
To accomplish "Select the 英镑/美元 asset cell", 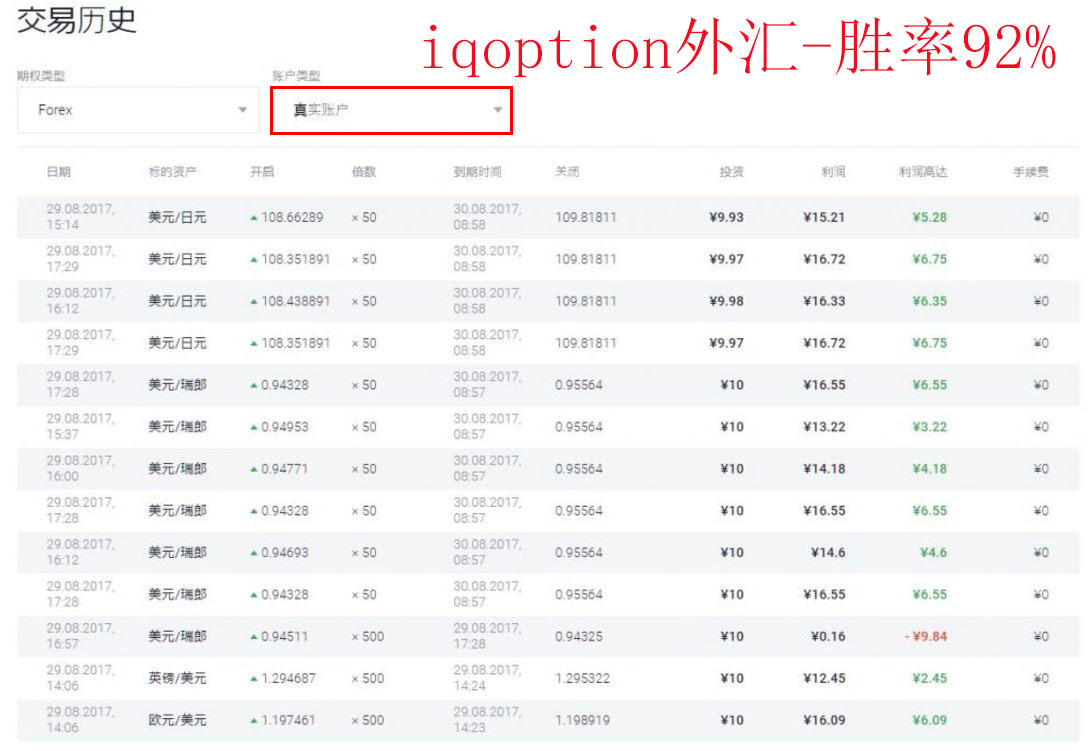I will pos(177,678).
